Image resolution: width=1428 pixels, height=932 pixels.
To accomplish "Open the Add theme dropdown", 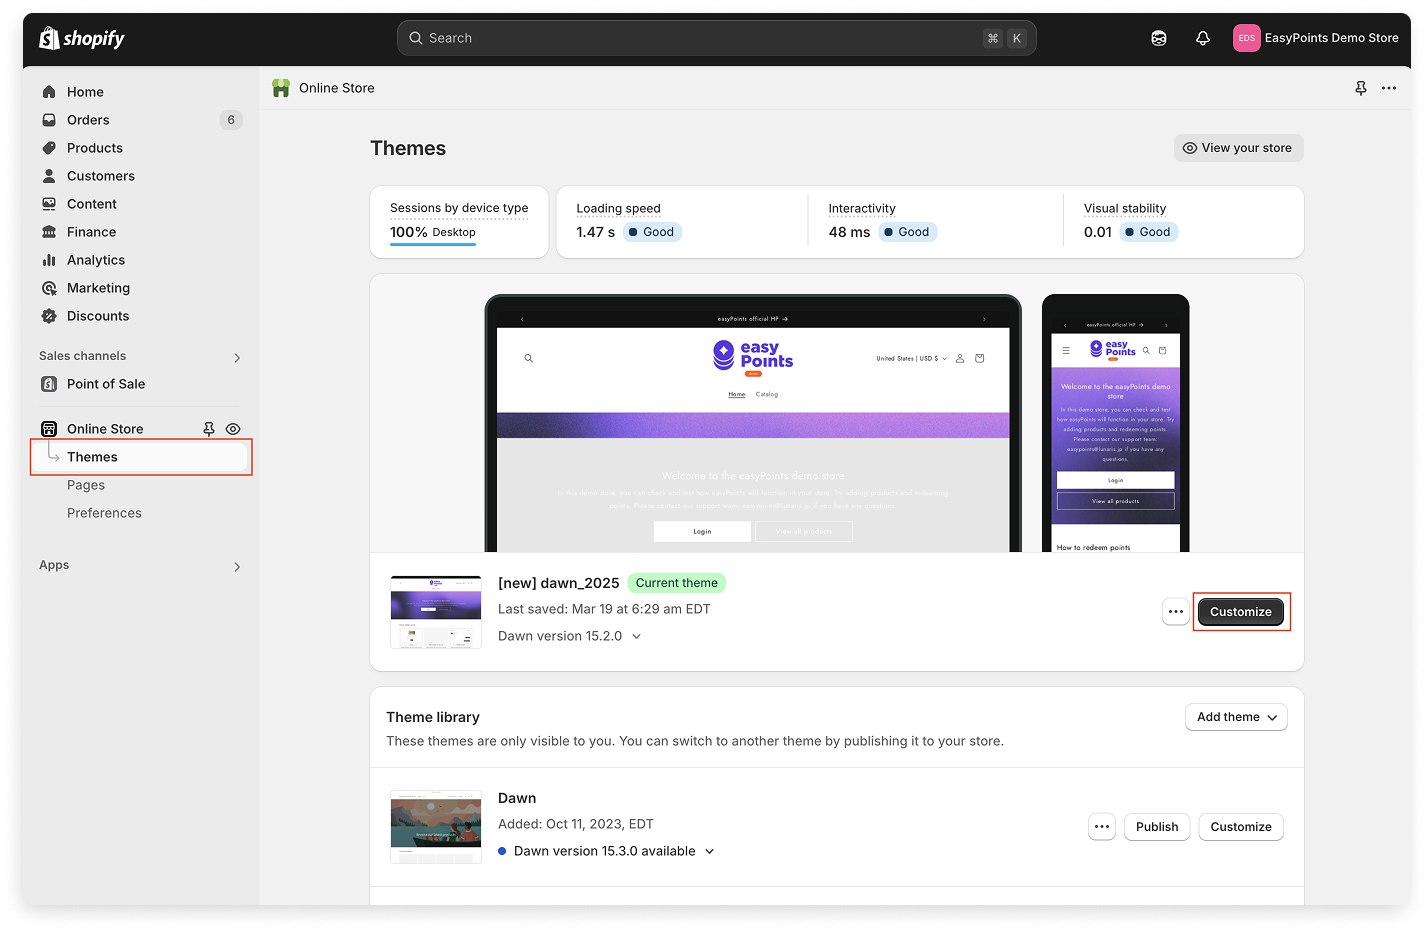I will click(1236, 717).
